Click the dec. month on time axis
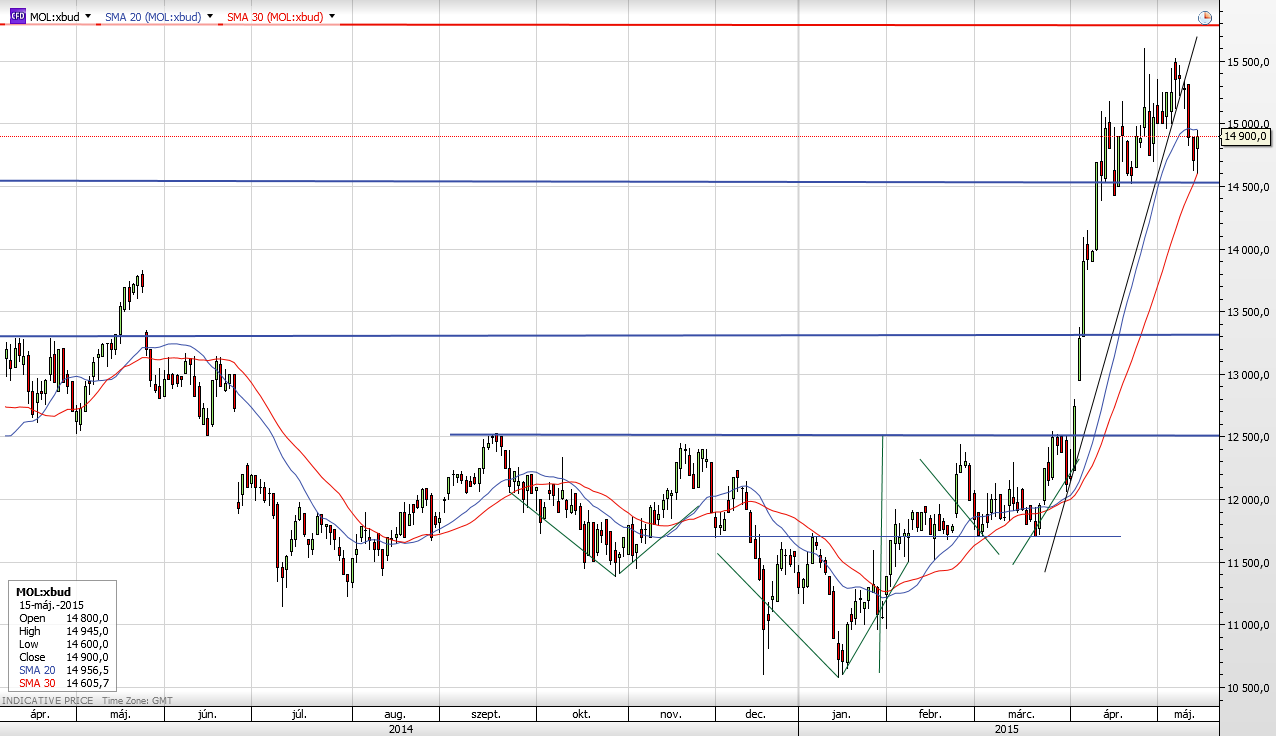This screenshot has height=736, width=1276. point(755,715)
